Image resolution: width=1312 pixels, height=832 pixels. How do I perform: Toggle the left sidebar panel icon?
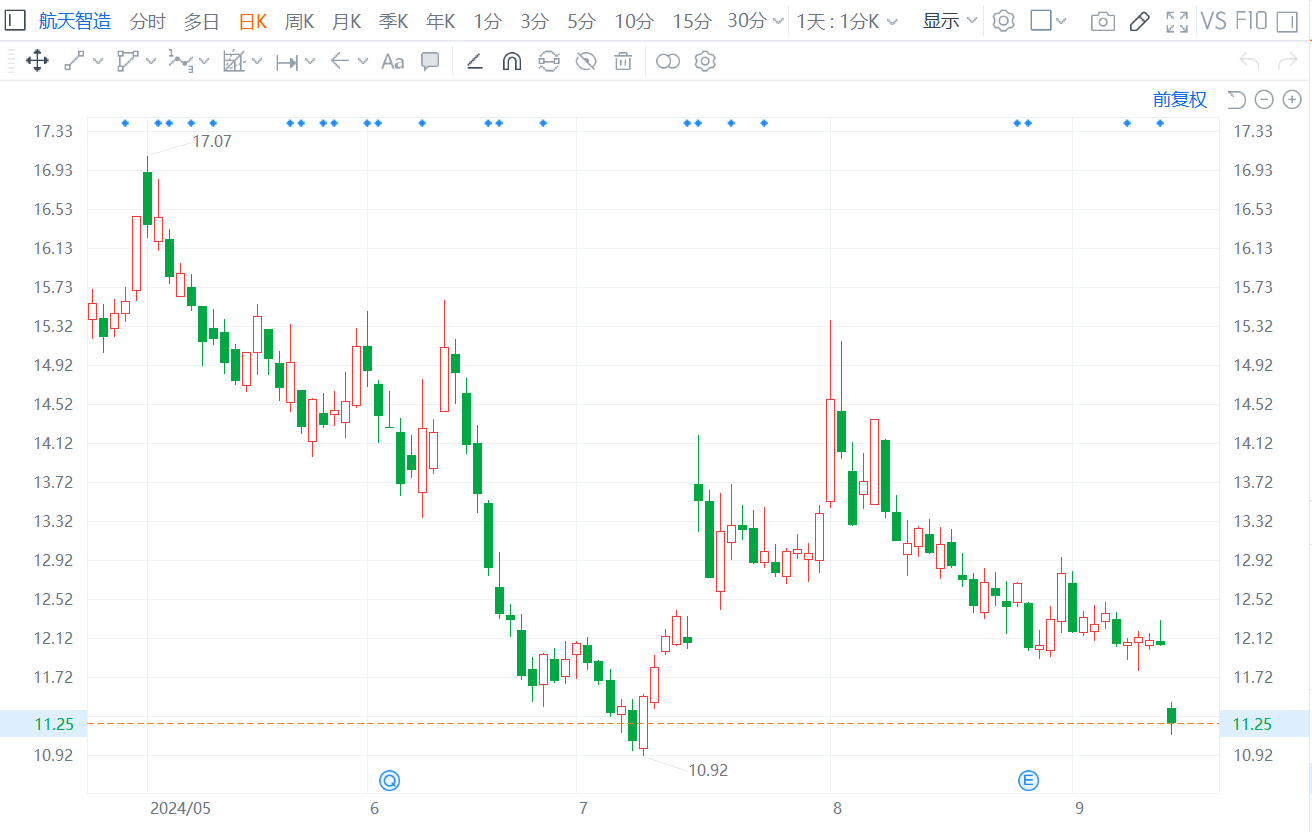16,20
